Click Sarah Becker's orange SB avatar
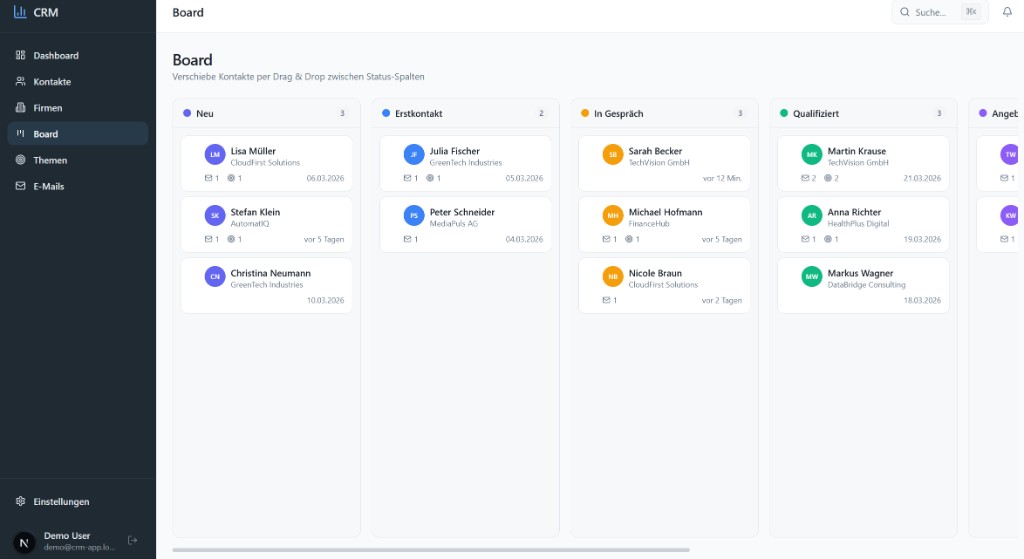The height and width of the screenshot is (559, 1024). click(x=613, y=155)
